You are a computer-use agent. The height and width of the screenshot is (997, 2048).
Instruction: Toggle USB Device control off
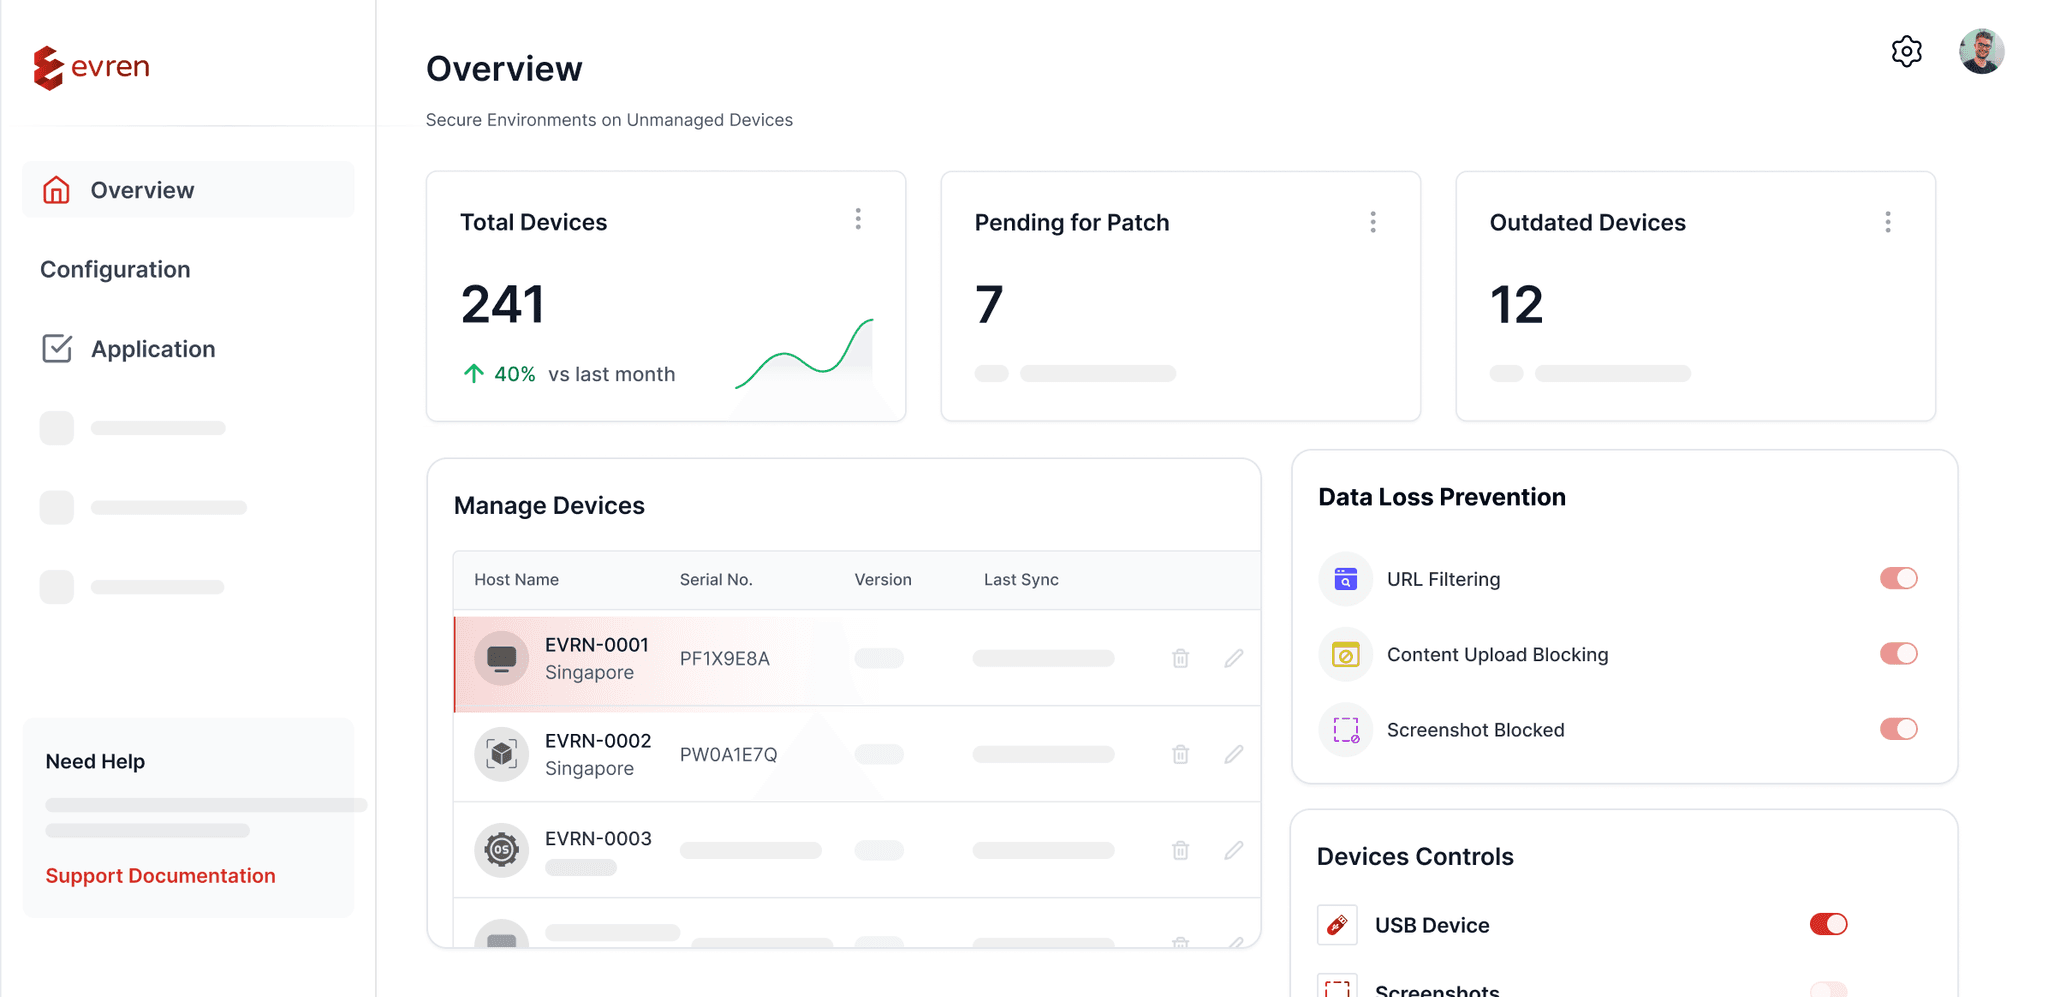[1829, 924]
